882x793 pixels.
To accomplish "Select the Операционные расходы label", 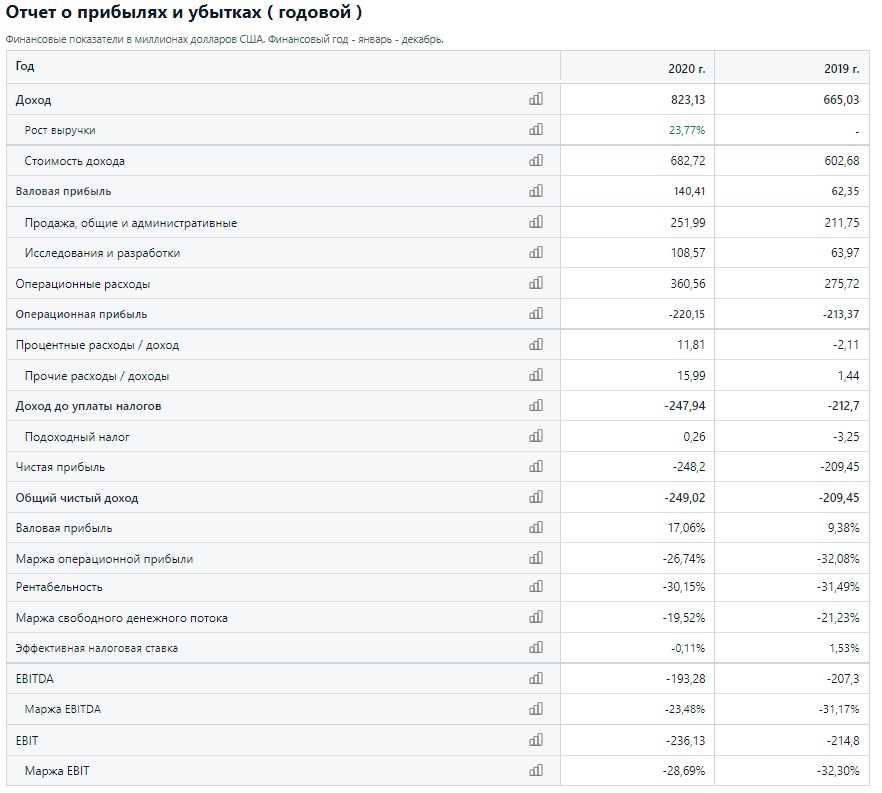I will pyautogui.click(x=83, y=284).
